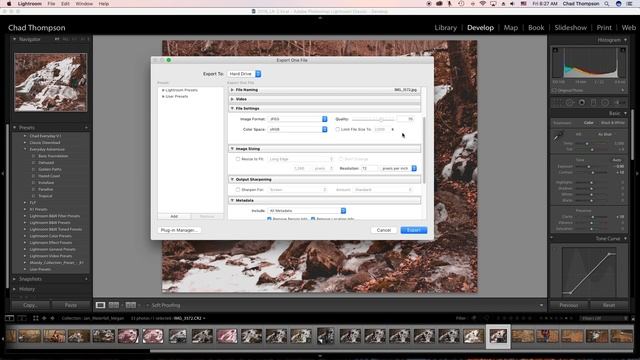Collapse the File Settings section

point(232,109)
